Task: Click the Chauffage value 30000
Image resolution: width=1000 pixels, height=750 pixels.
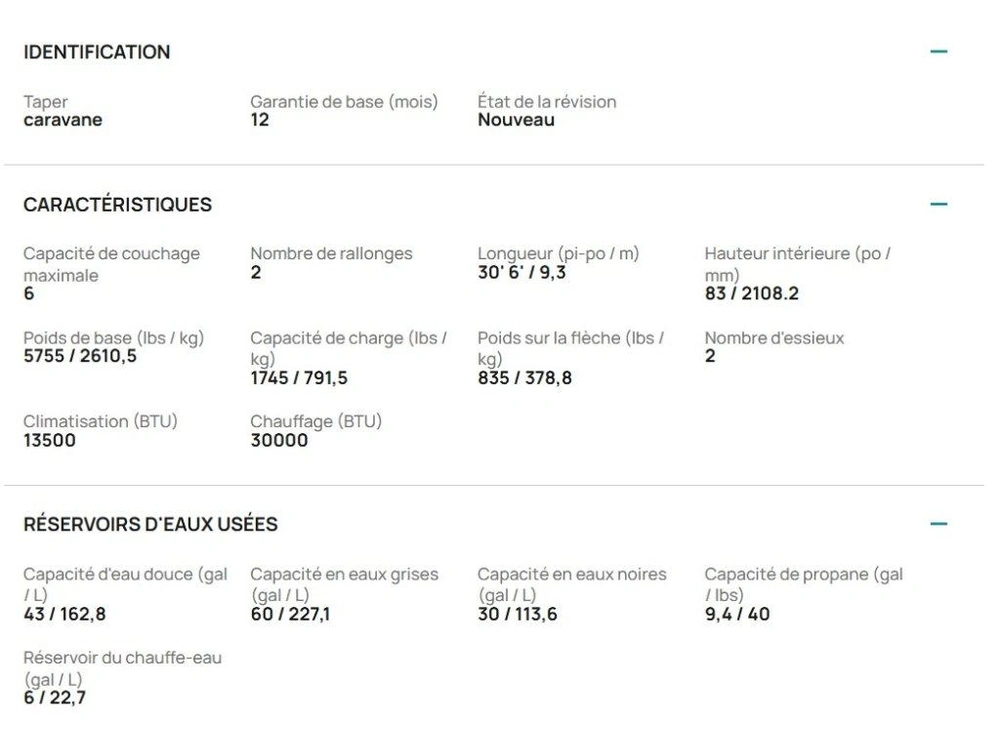Action: point(279,440)
